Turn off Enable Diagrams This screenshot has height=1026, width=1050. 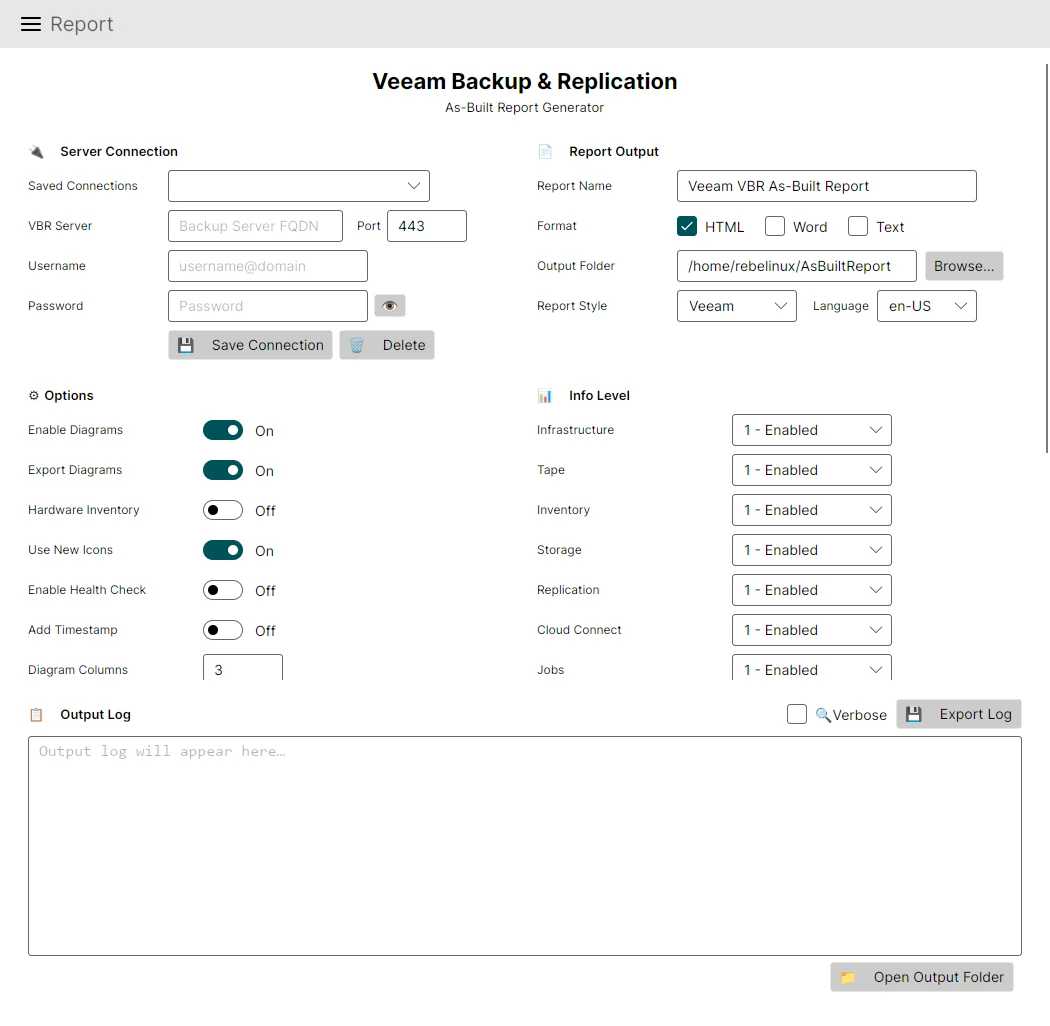click(222, 430)
